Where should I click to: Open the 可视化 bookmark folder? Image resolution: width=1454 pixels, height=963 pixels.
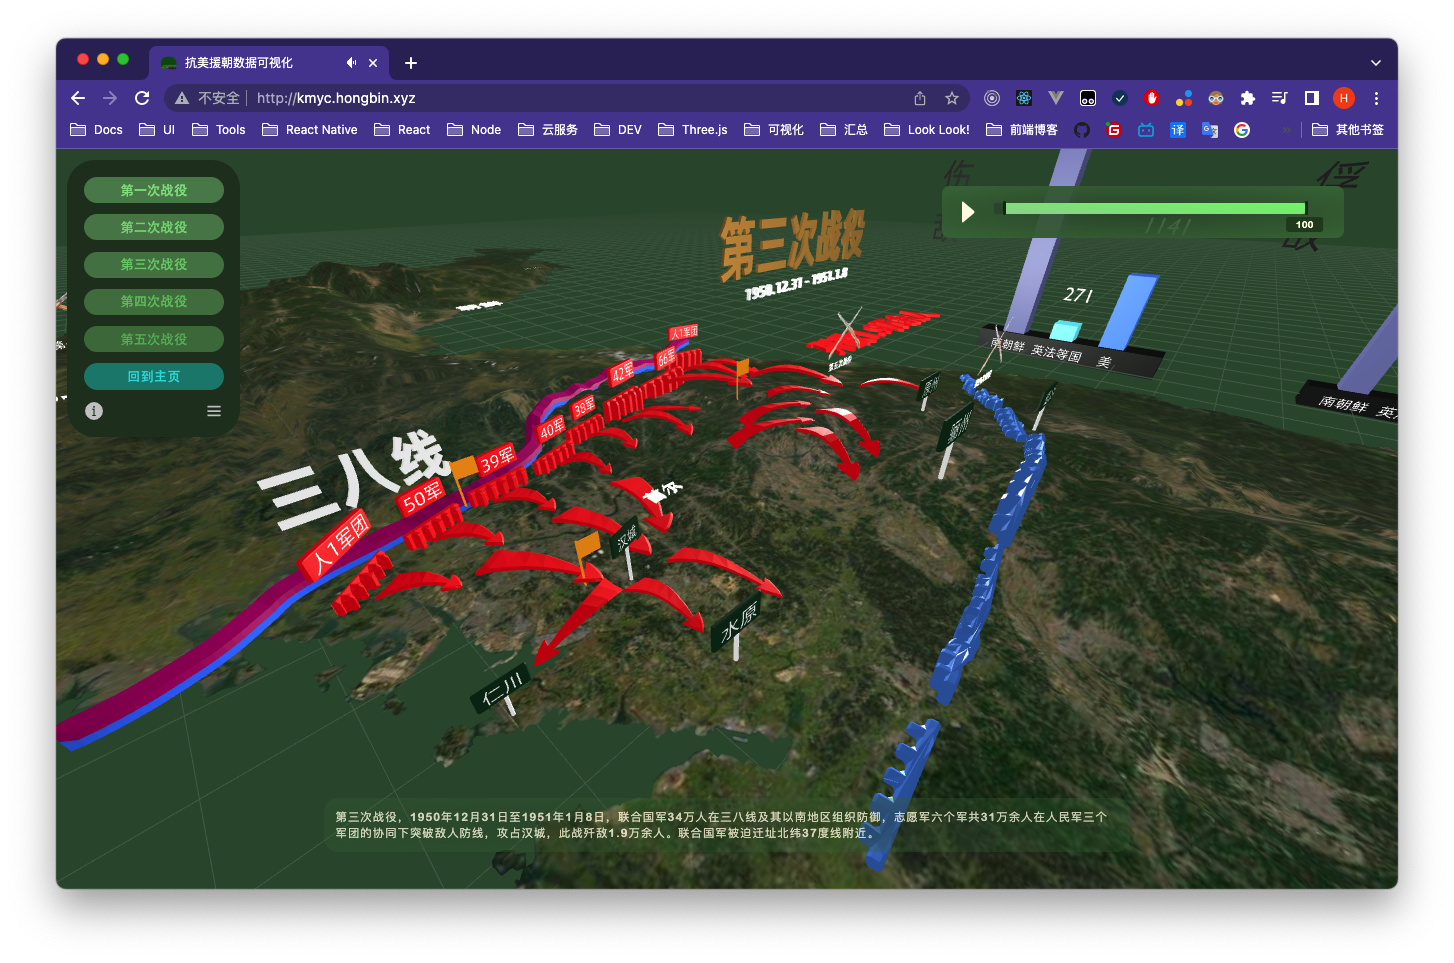774,130
